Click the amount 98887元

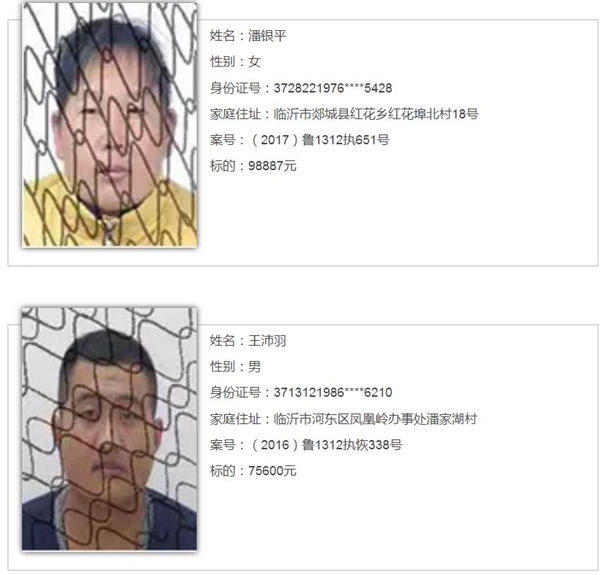[272, 166]
